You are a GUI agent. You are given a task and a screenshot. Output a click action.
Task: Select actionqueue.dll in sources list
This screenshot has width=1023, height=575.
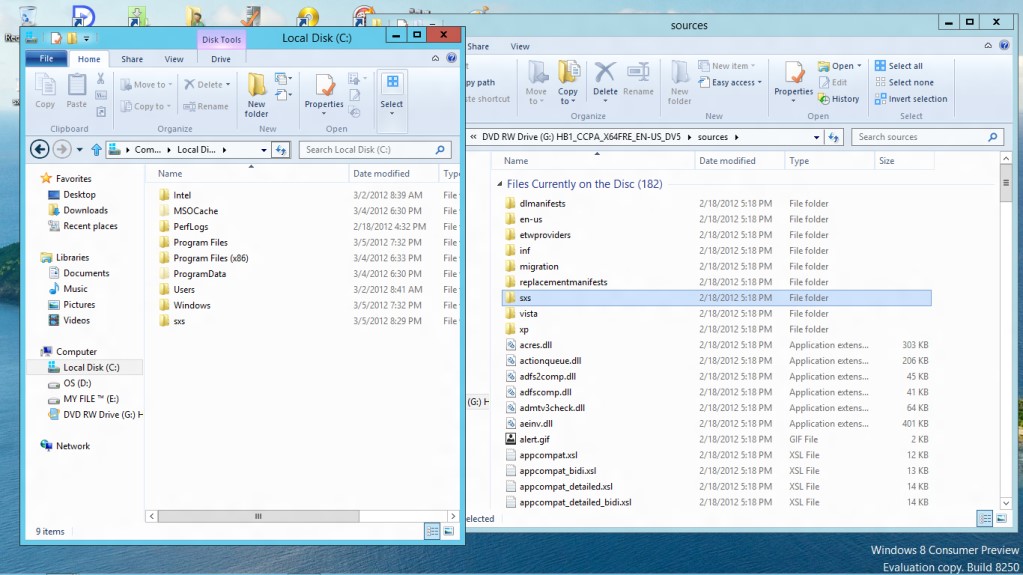(550, 360)
